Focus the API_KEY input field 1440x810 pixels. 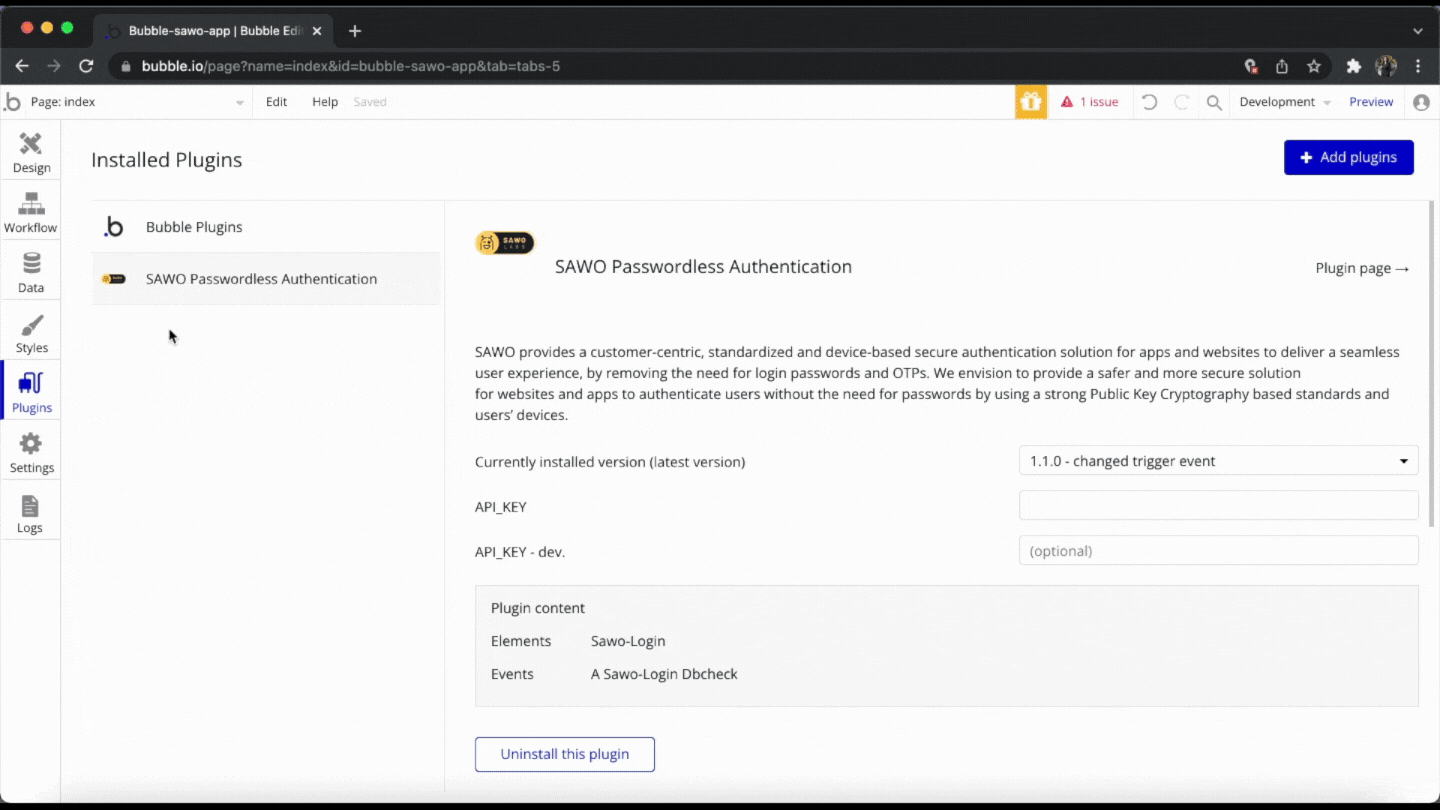click(x=1218, y=505)
